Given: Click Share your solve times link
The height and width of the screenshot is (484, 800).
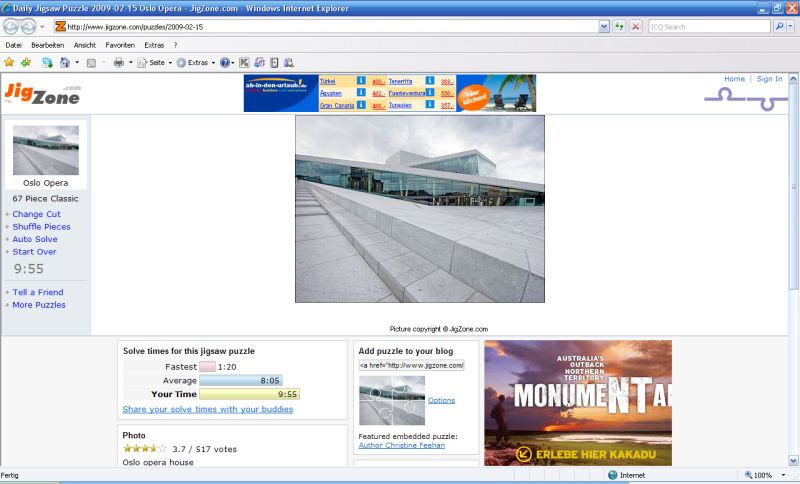Looking at the screenshot, I should (x=208, y=409).
